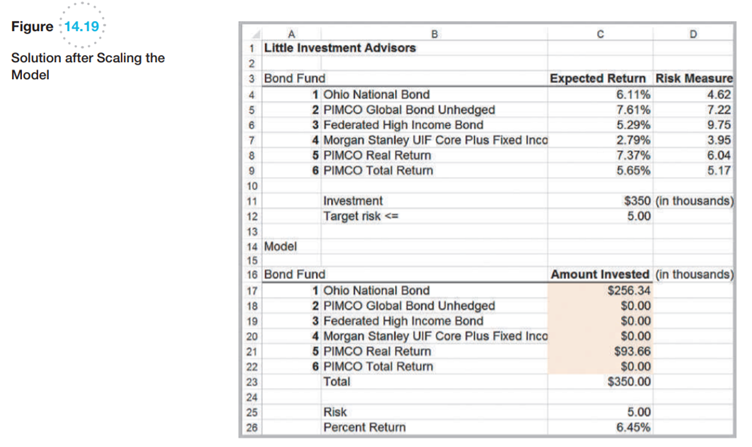The width and height of the screenshot is (752, 447).
Task: Select row header 11
Action: [x=249, y=201]
